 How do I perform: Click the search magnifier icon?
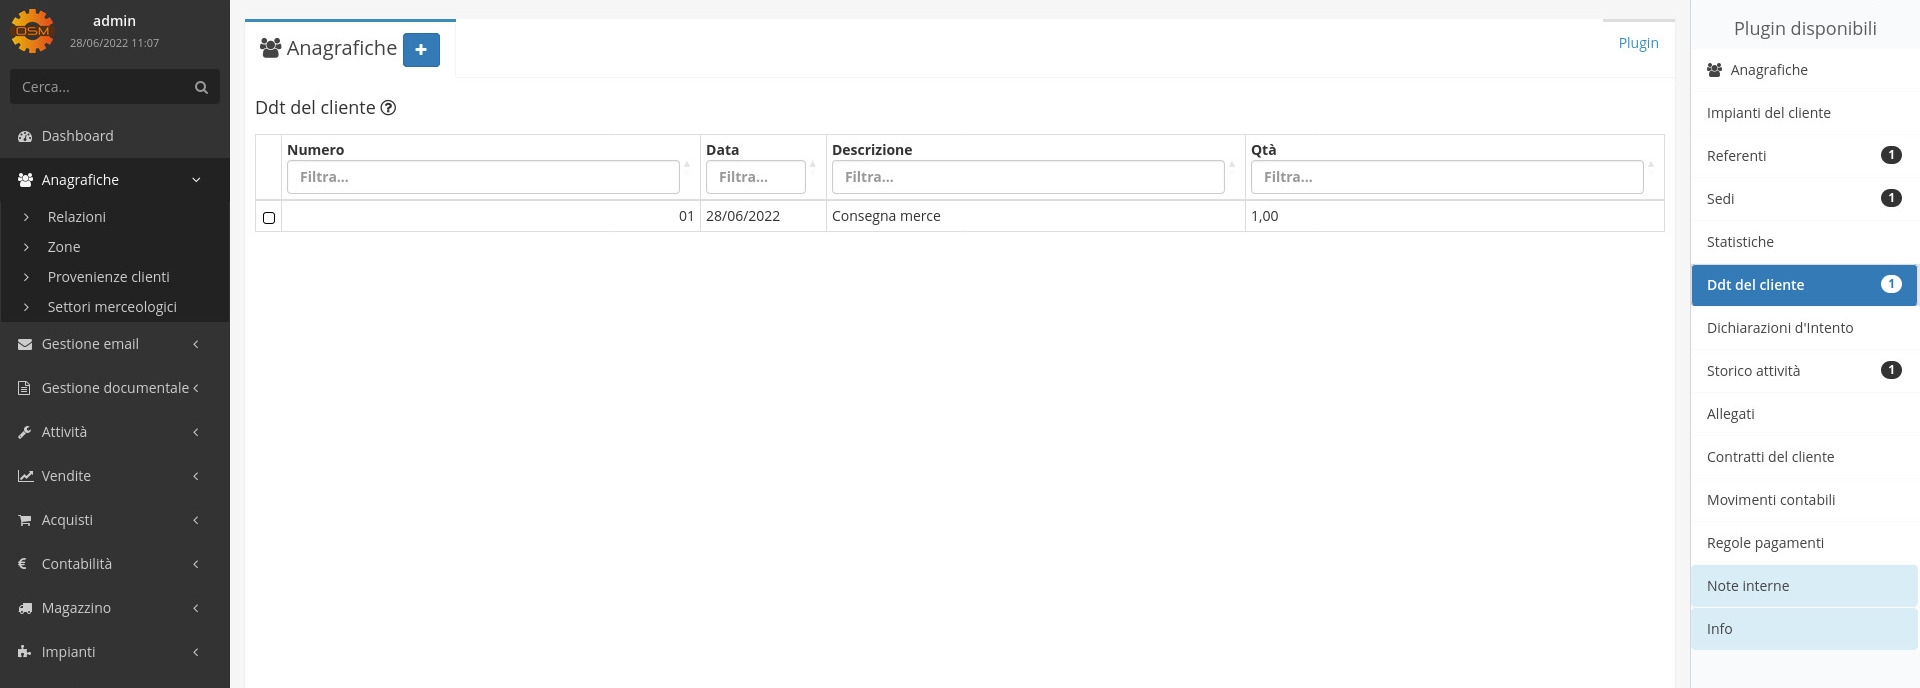click(x=201, y=88)
